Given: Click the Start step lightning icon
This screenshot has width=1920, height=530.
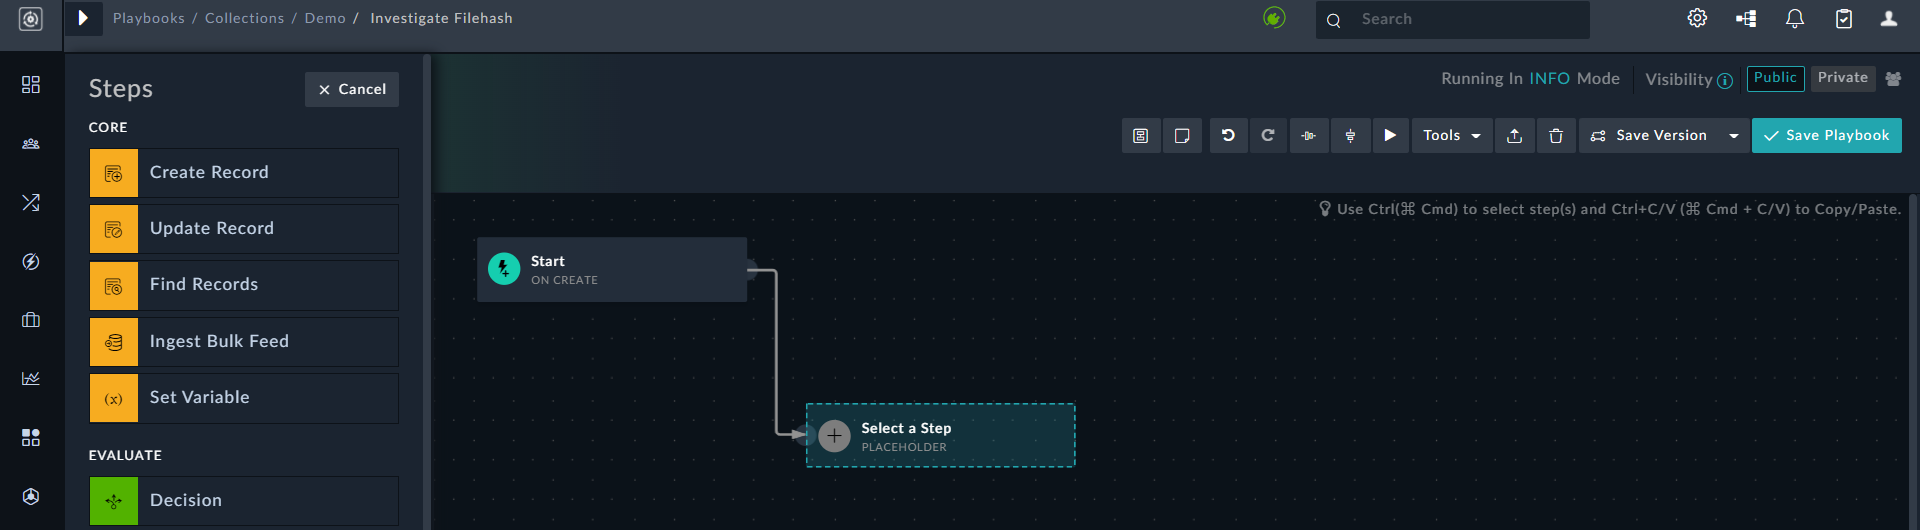Looking at the screenshot, I should pyautogui.click(x=504, y=269).
